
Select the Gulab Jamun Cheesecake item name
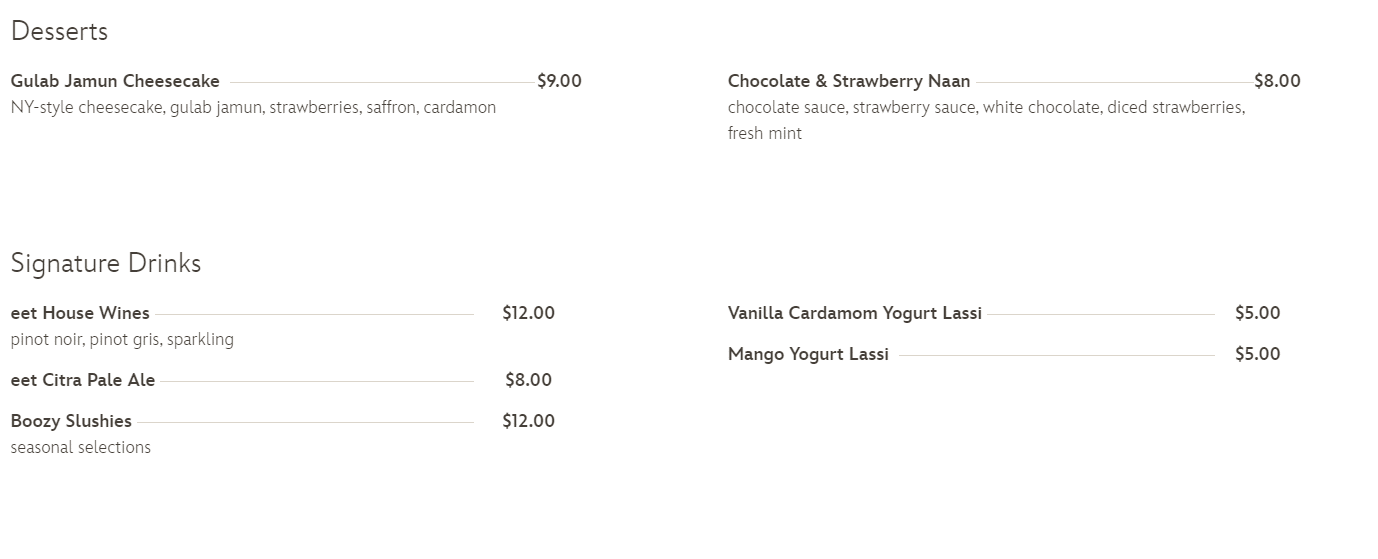pos(115,81)
